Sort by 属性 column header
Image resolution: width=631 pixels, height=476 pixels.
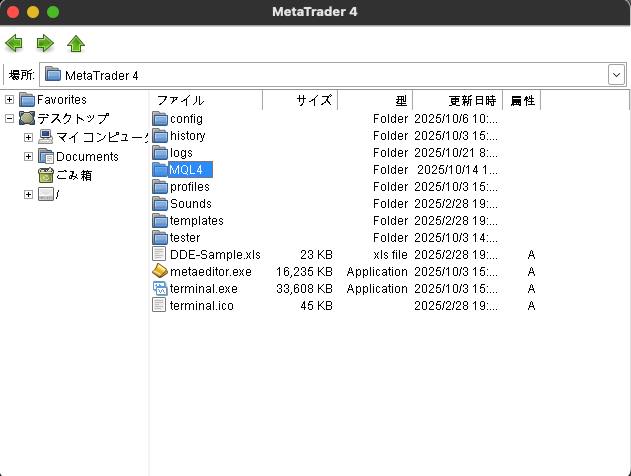click(522, 100)
